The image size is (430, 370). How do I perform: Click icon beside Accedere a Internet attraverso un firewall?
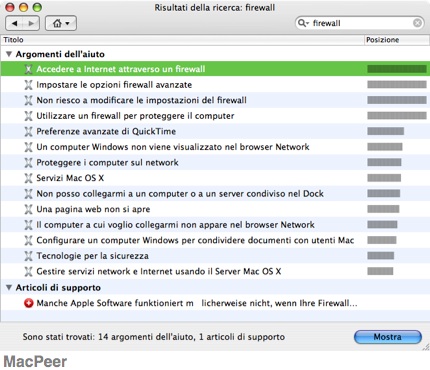pos(28,69)
